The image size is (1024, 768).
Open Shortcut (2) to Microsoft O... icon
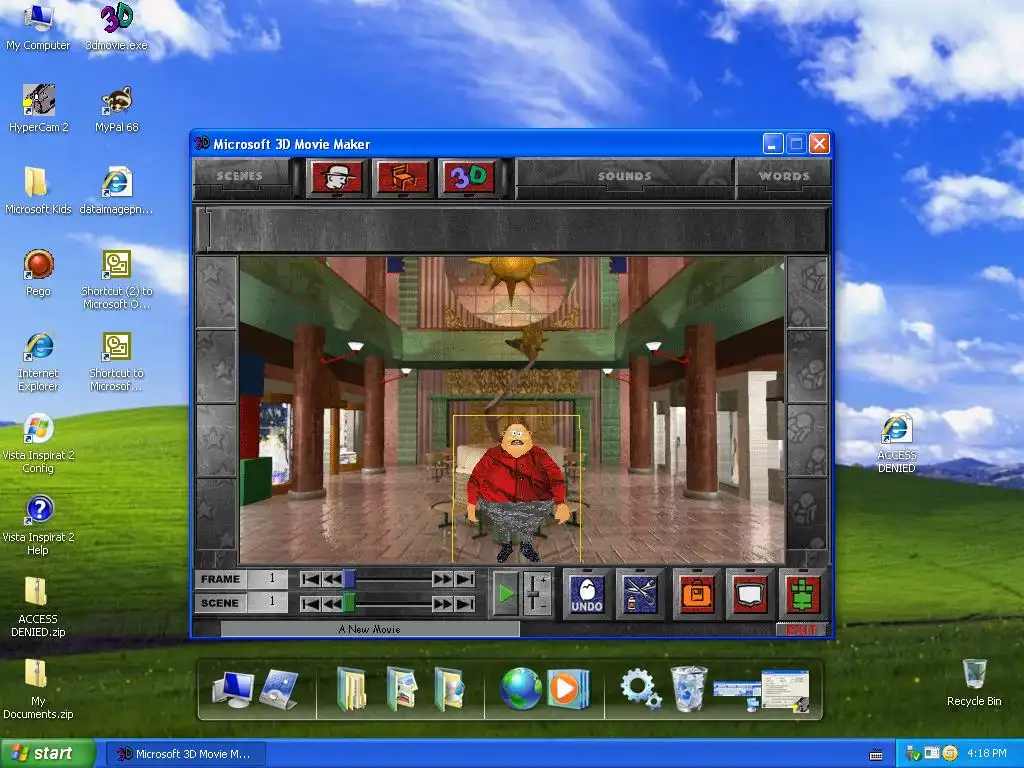[116, 280]
